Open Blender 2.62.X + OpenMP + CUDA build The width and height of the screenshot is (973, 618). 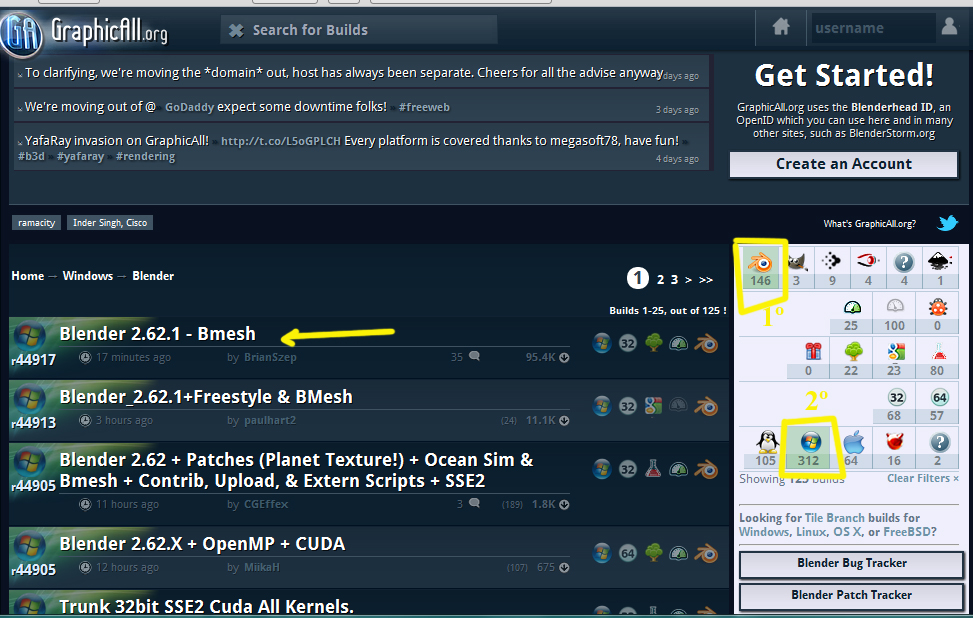click(x=202, y=544)
